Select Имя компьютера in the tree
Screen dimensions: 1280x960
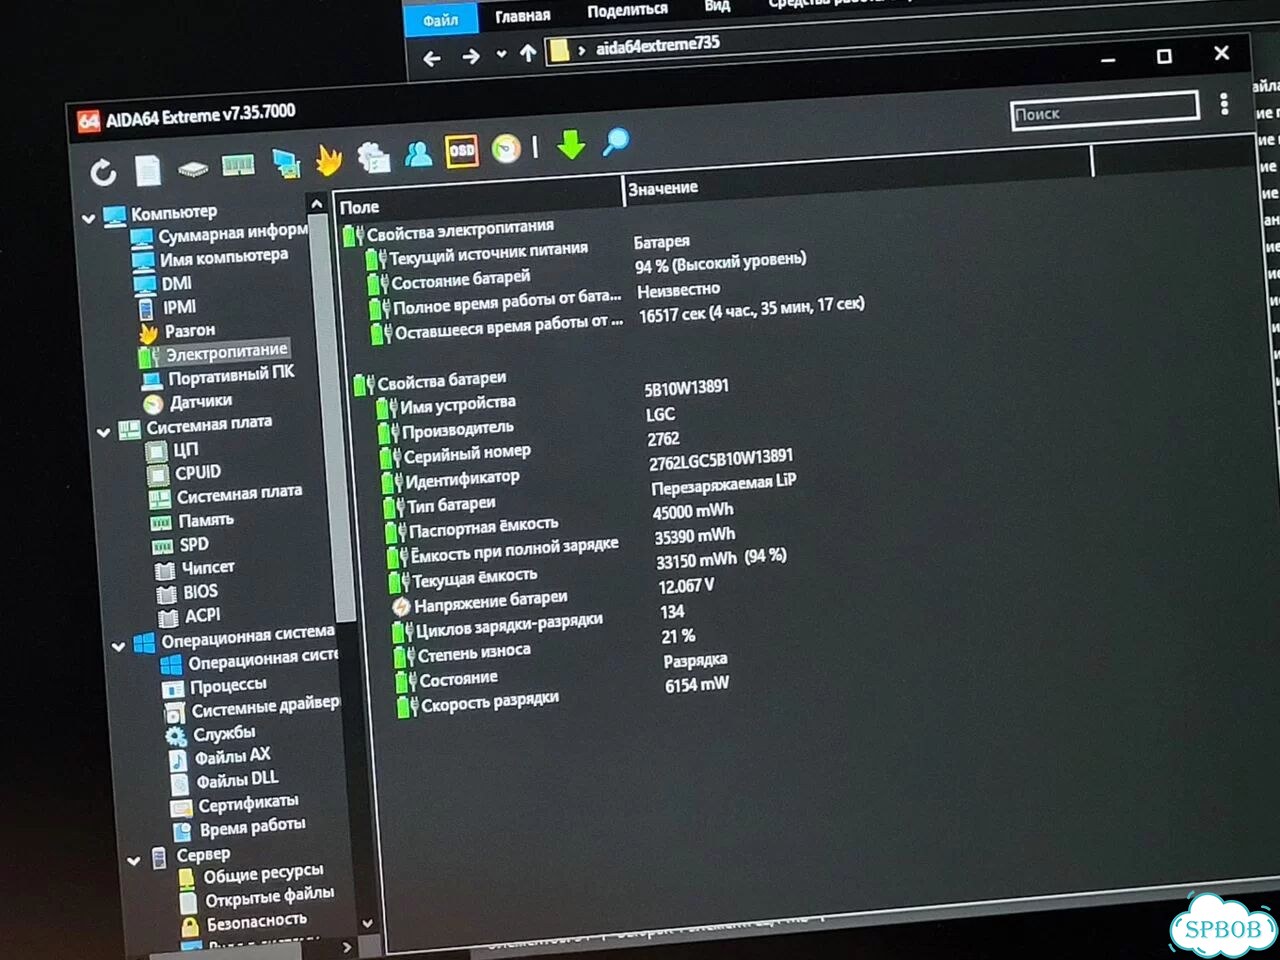point(210,258)
